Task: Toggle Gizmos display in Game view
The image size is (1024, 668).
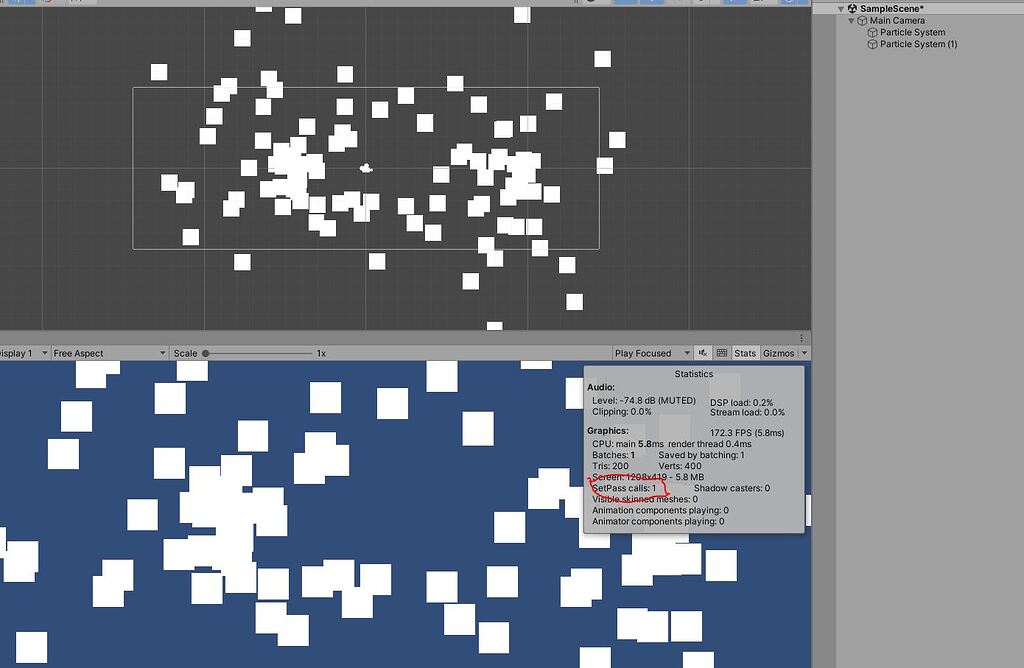Action: pos(779,352)
